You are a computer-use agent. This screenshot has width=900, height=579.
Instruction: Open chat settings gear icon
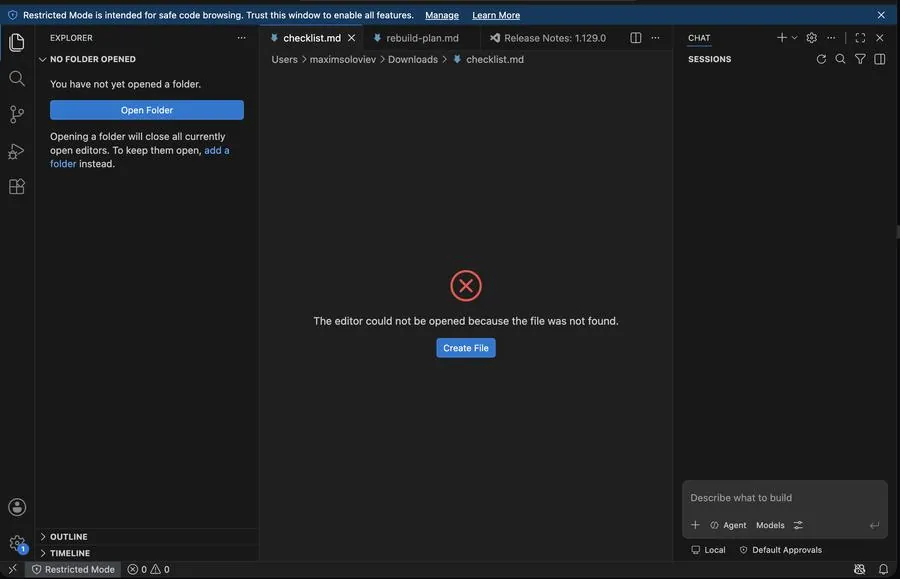tap(811, 38)
